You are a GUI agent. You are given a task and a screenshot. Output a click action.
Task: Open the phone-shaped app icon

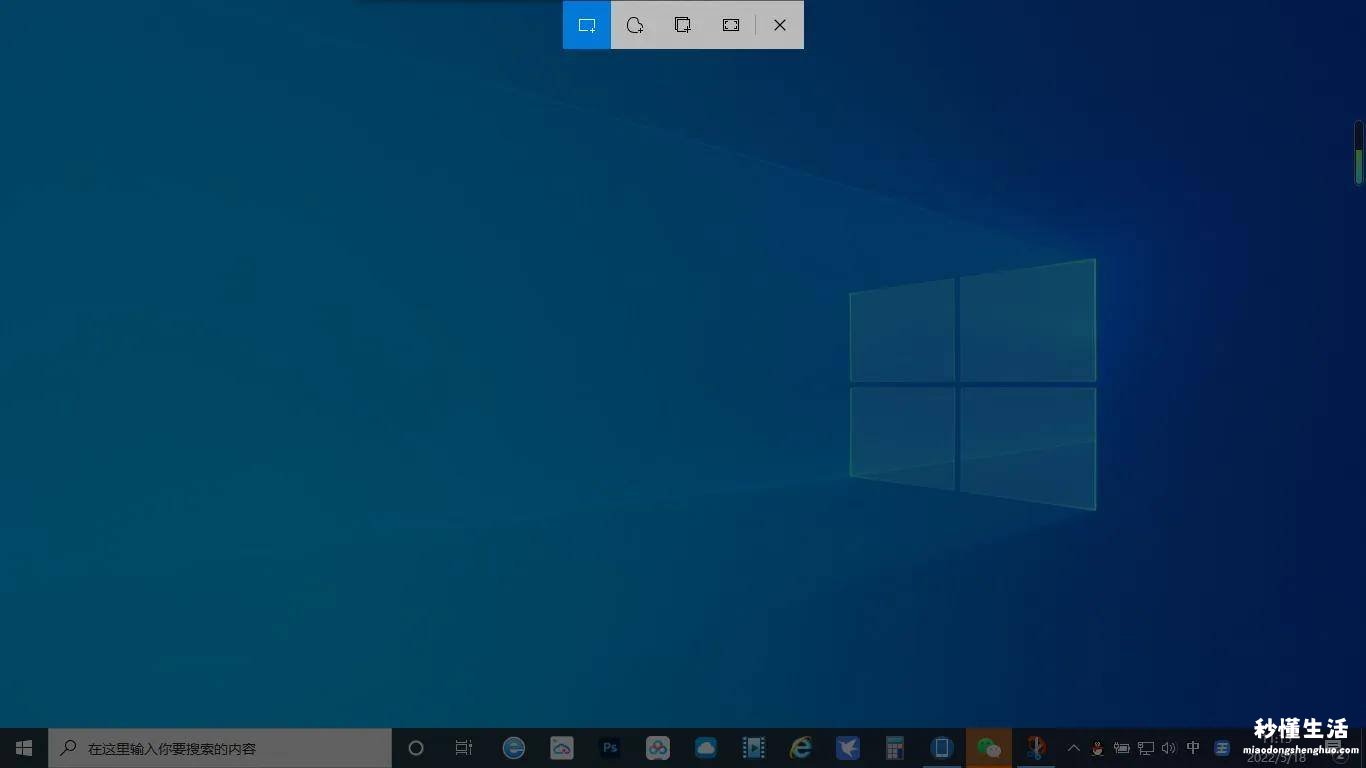(942, 748)
